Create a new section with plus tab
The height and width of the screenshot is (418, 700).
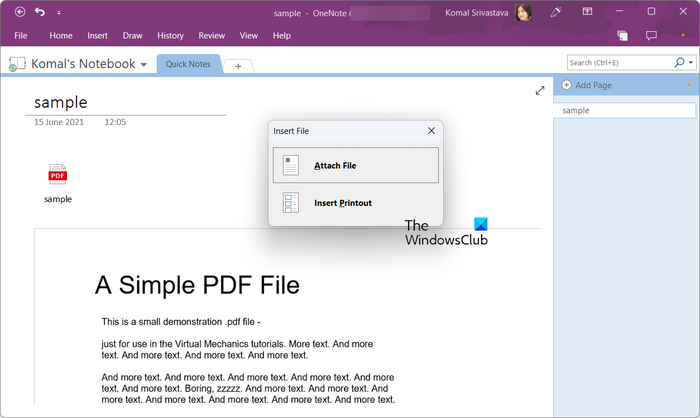coord(238,66)
